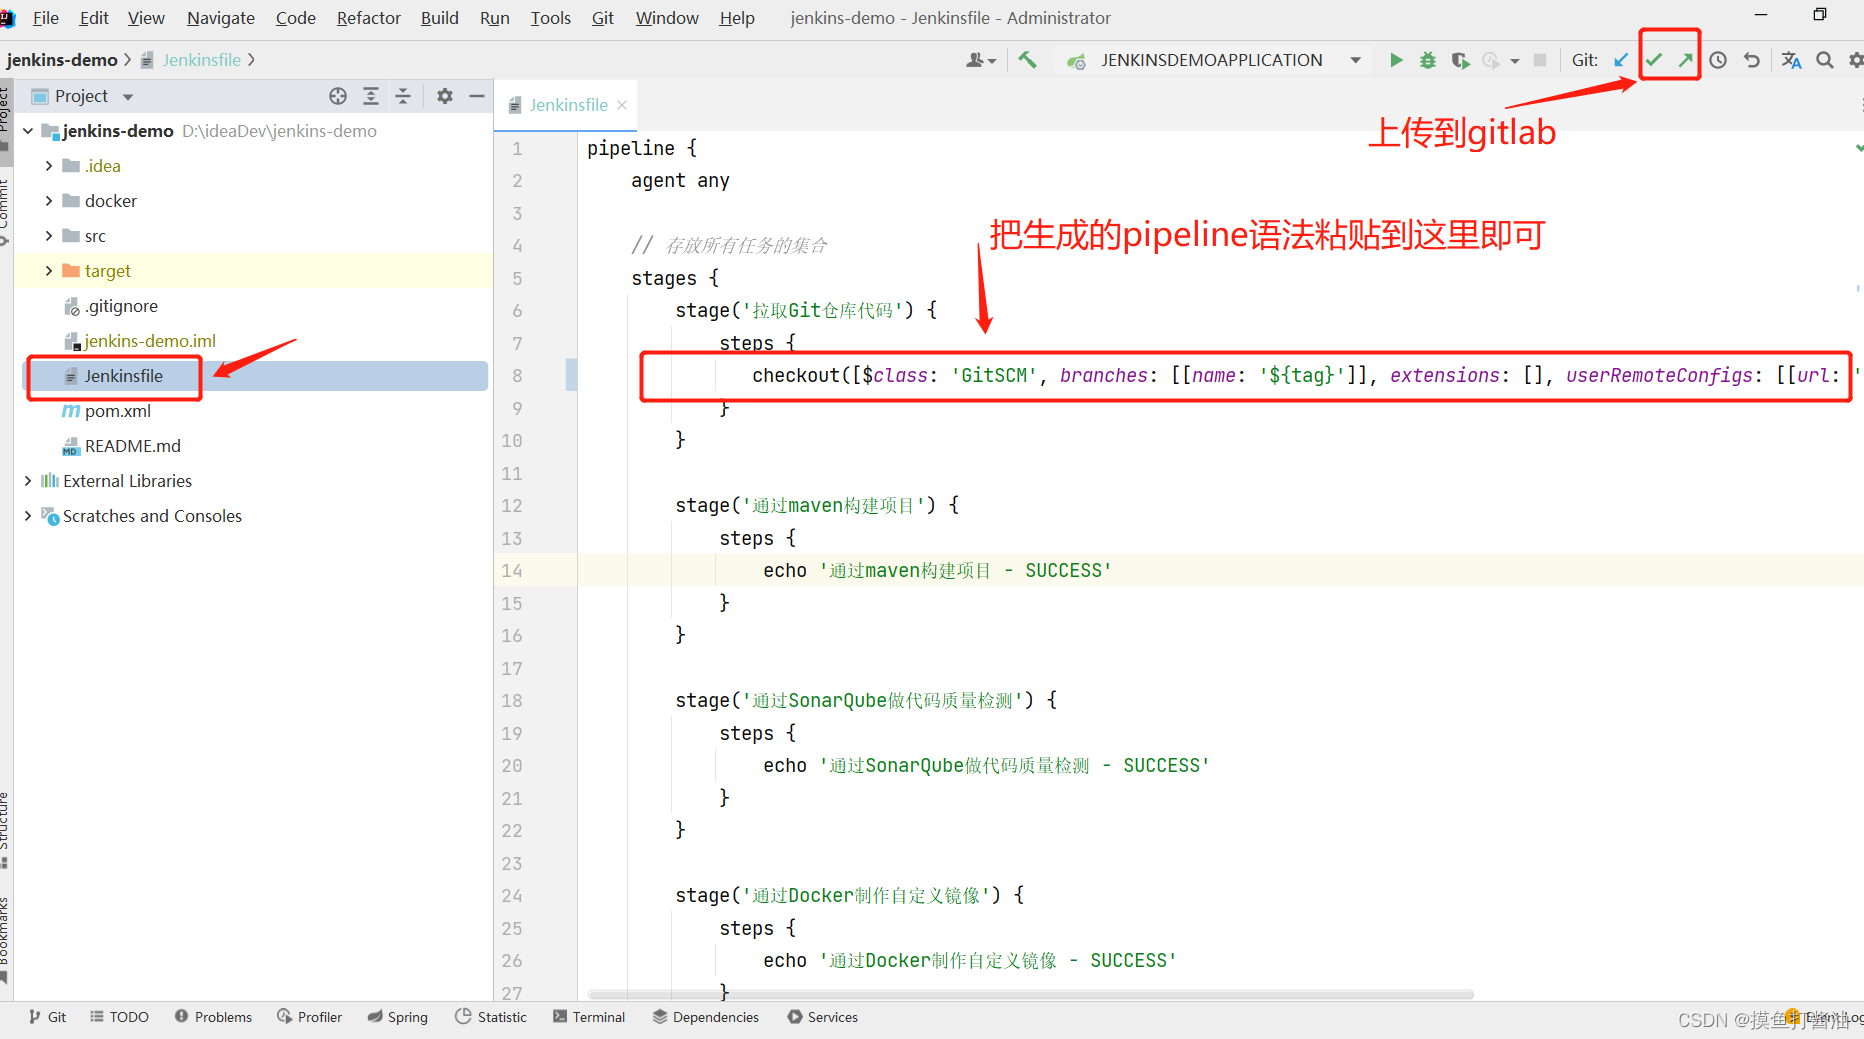Start debugging with the bug icon

(x=1428, y=60)
